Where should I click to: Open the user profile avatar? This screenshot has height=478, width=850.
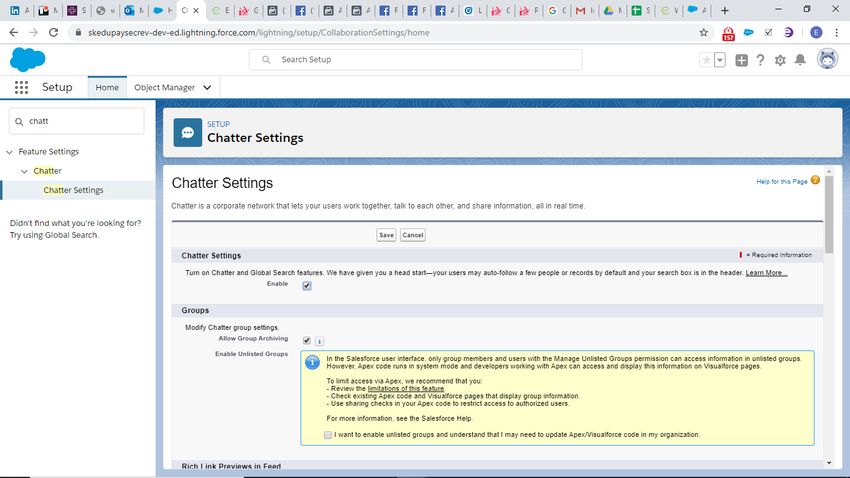tap(827, 60)
